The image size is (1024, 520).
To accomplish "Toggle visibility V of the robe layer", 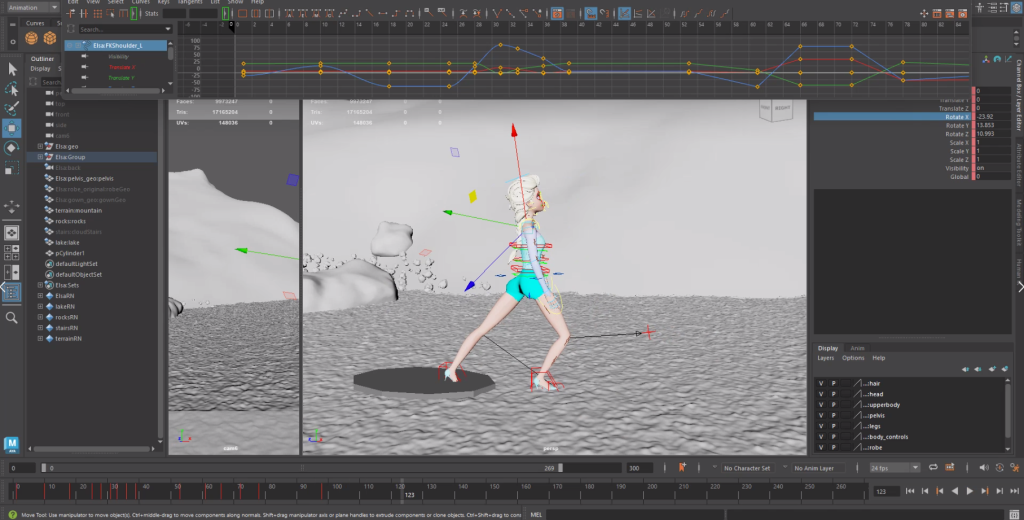I will coord(821,447).
